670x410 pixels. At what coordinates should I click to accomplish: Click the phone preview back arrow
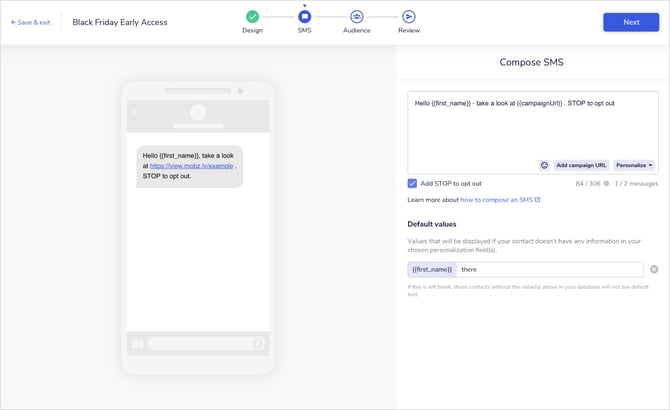coord(135,113)
